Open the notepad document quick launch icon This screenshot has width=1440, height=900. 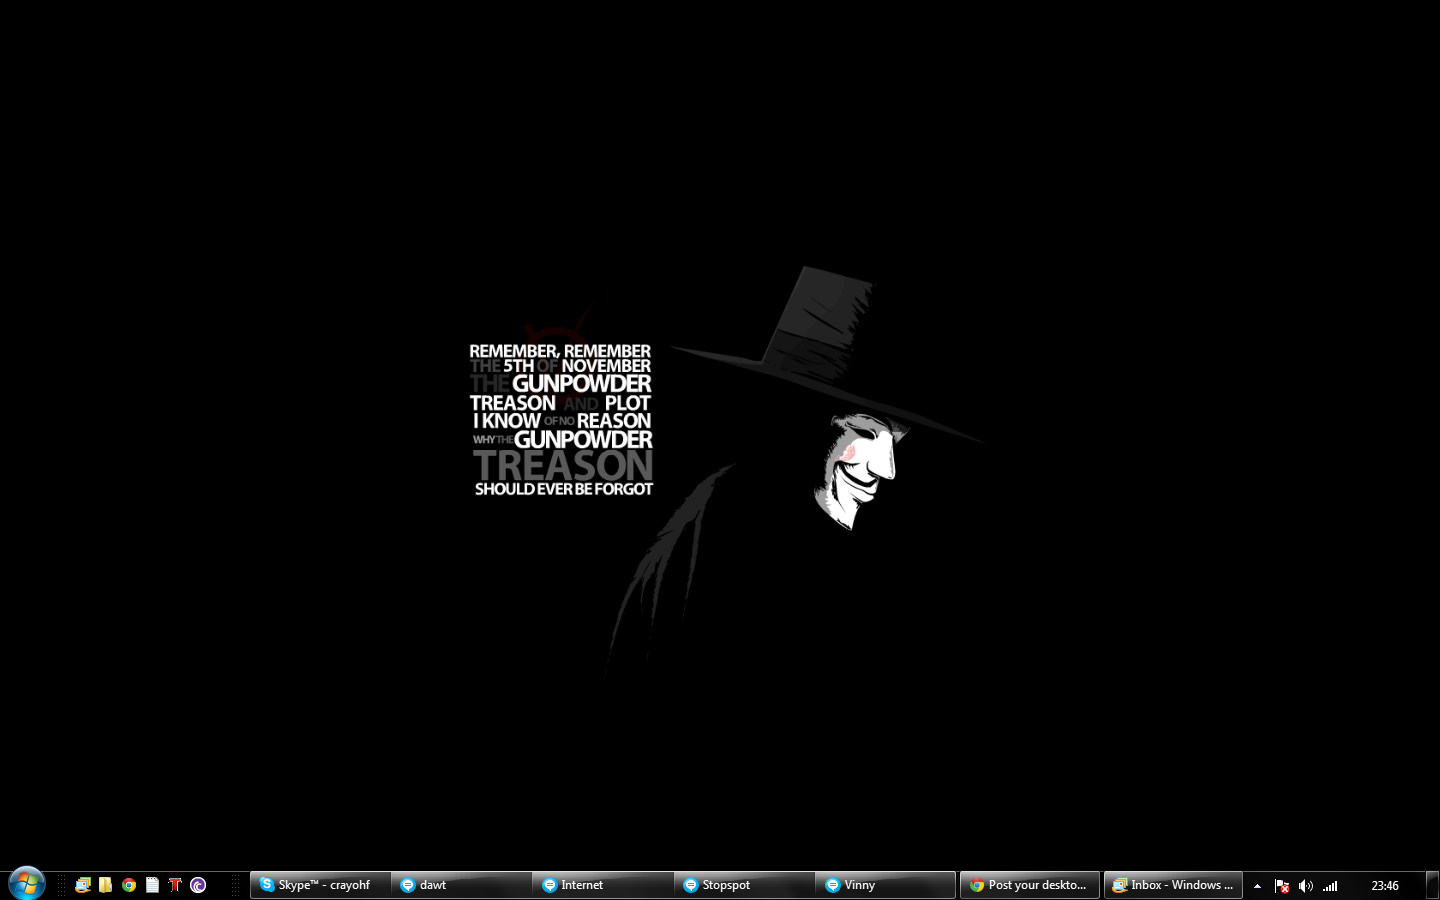click(x=152, y=885)
